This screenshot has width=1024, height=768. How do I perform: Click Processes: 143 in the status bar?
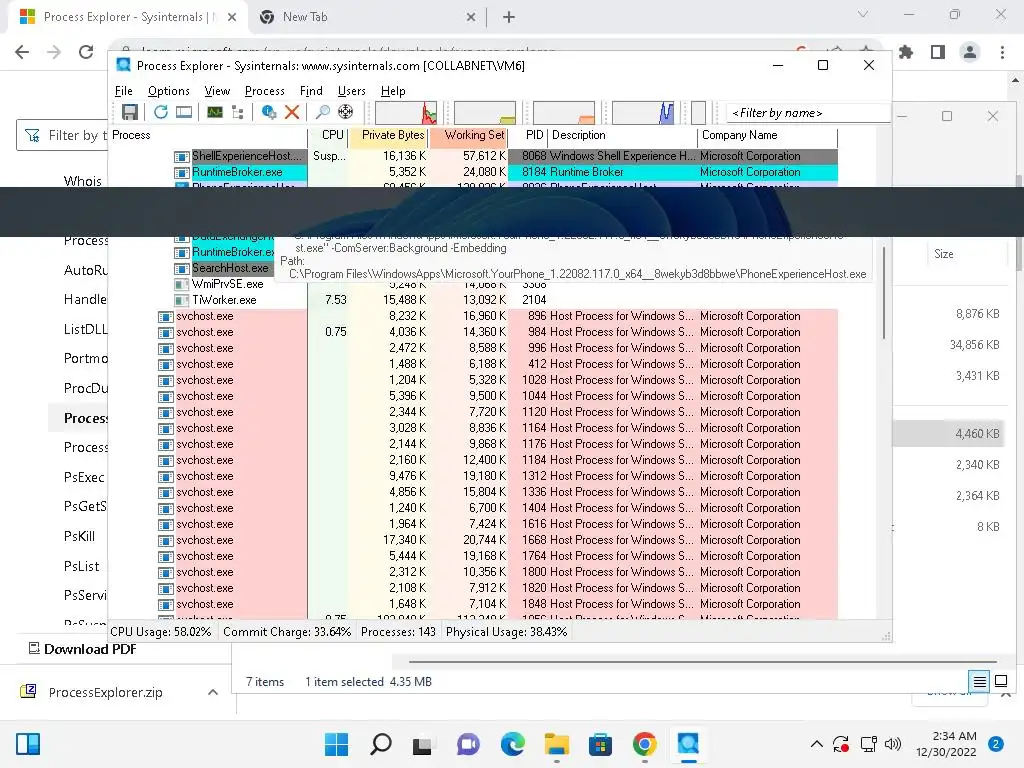click(398, 632)
